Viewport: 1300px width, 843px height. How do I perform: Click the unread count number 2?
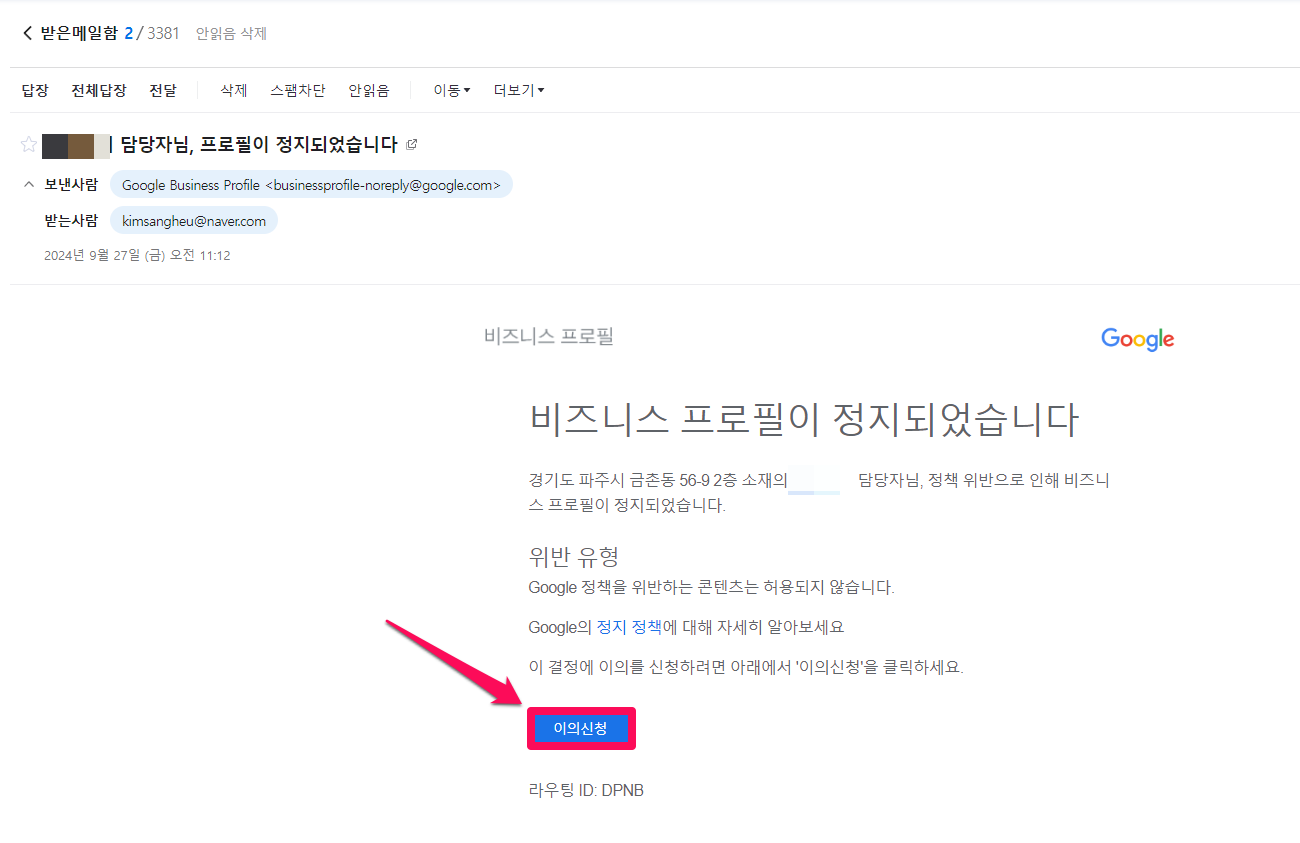tap(129, 34)
